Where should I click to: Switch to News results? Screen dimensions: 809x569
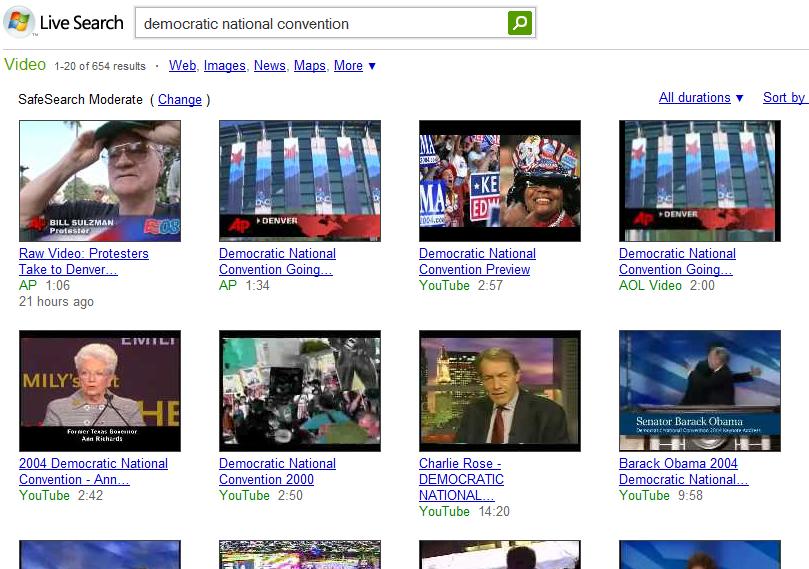(x=269, y=66)
